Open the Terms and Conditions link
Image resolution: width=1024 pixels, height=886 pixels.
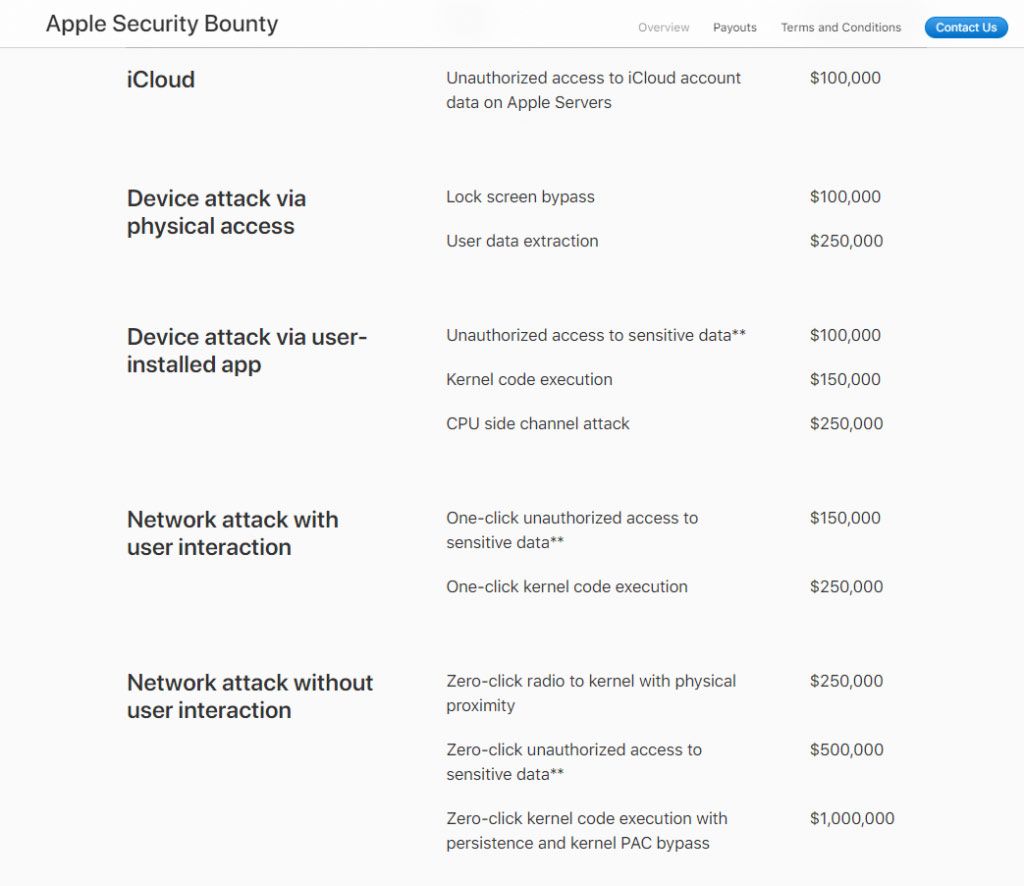pyautogui.click(x=840, y=28)
